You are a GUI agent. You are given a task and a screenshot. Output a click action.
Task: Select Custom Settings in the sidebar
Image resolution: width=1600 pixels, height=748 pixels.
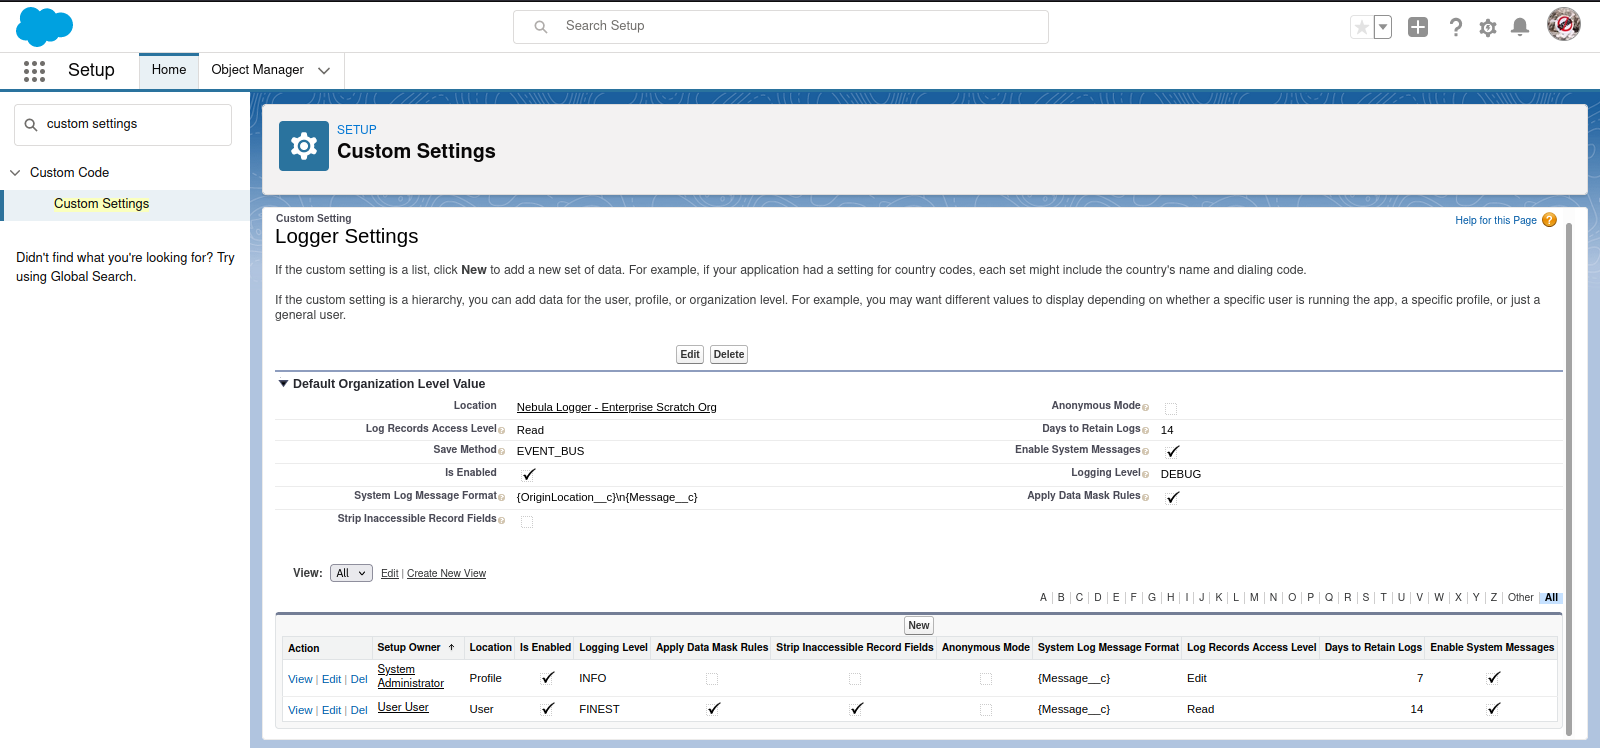tap(101, 204)
